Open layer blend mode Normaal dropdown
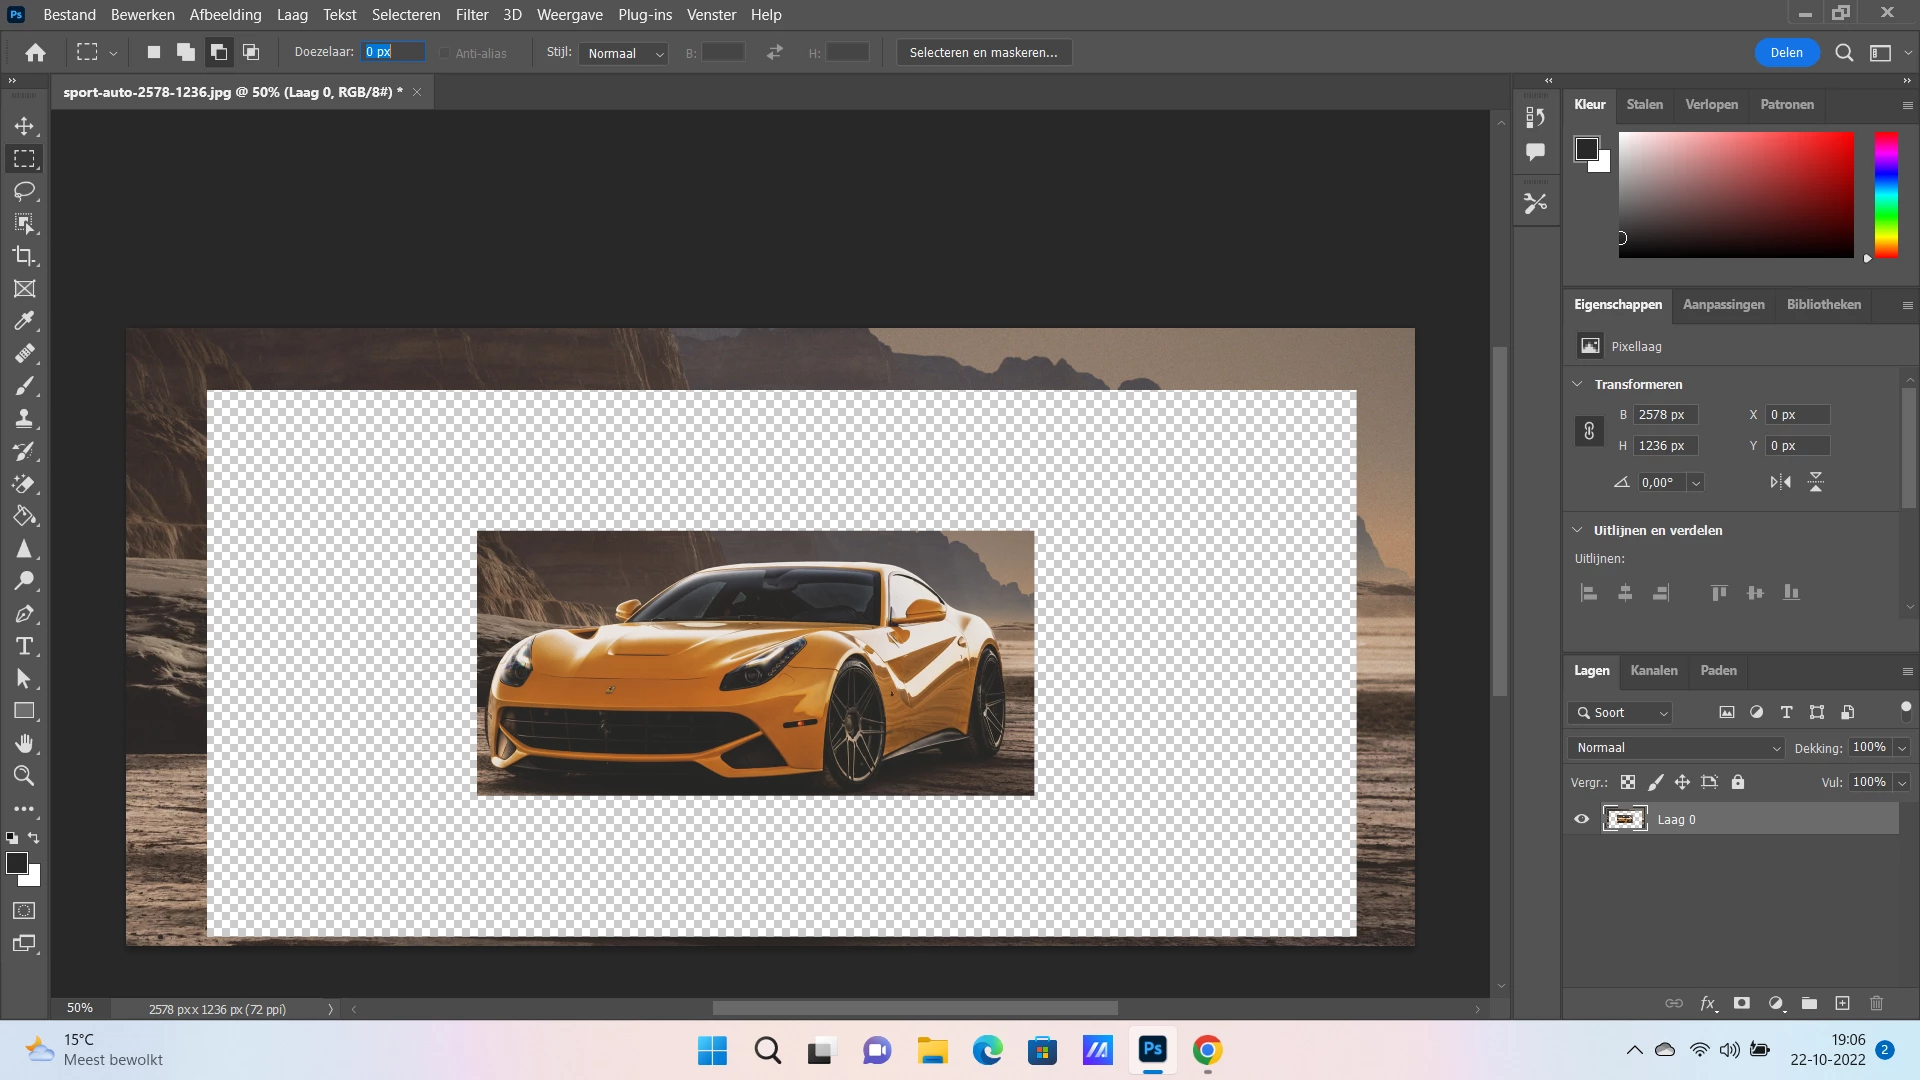This screenshot has width=1920, height=1080. tap(1676, 748)
